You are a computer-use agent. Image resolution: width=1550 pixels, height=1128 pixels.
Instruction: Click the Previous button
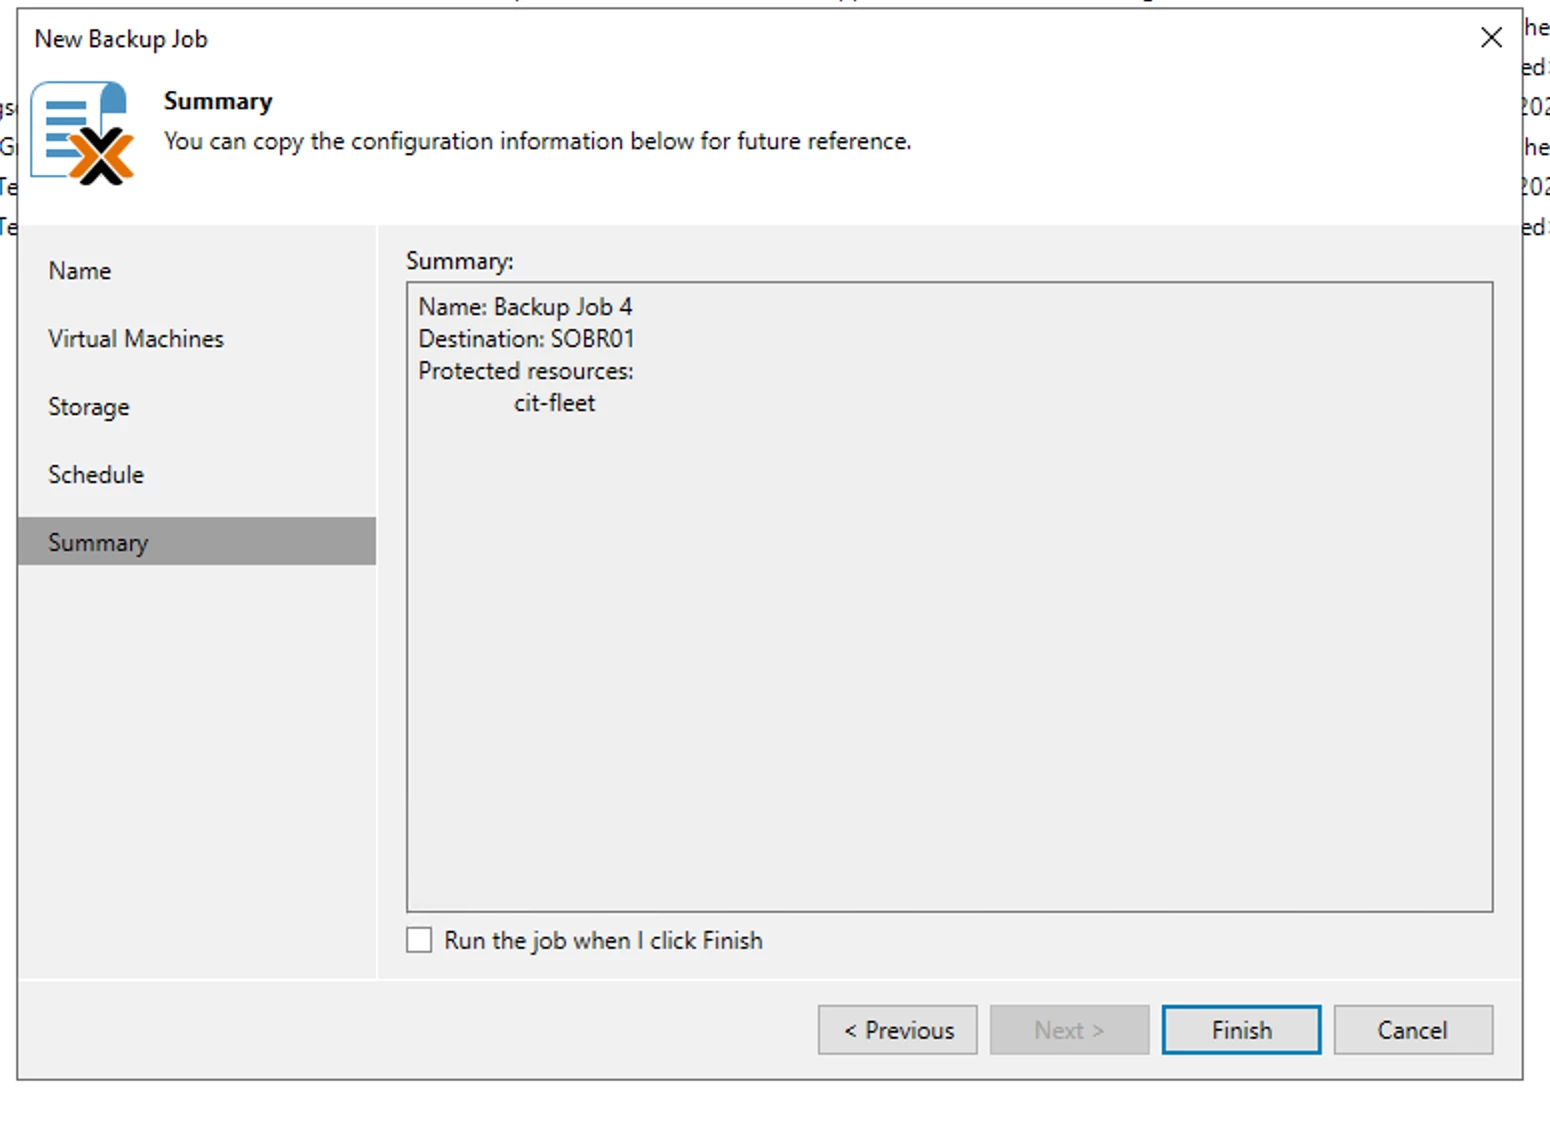click(897, 1030)
